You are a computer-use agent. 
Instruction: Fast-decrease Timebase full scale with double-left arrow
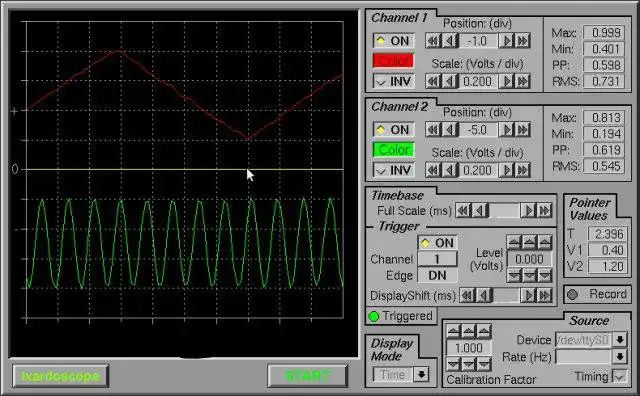[463, 210]
